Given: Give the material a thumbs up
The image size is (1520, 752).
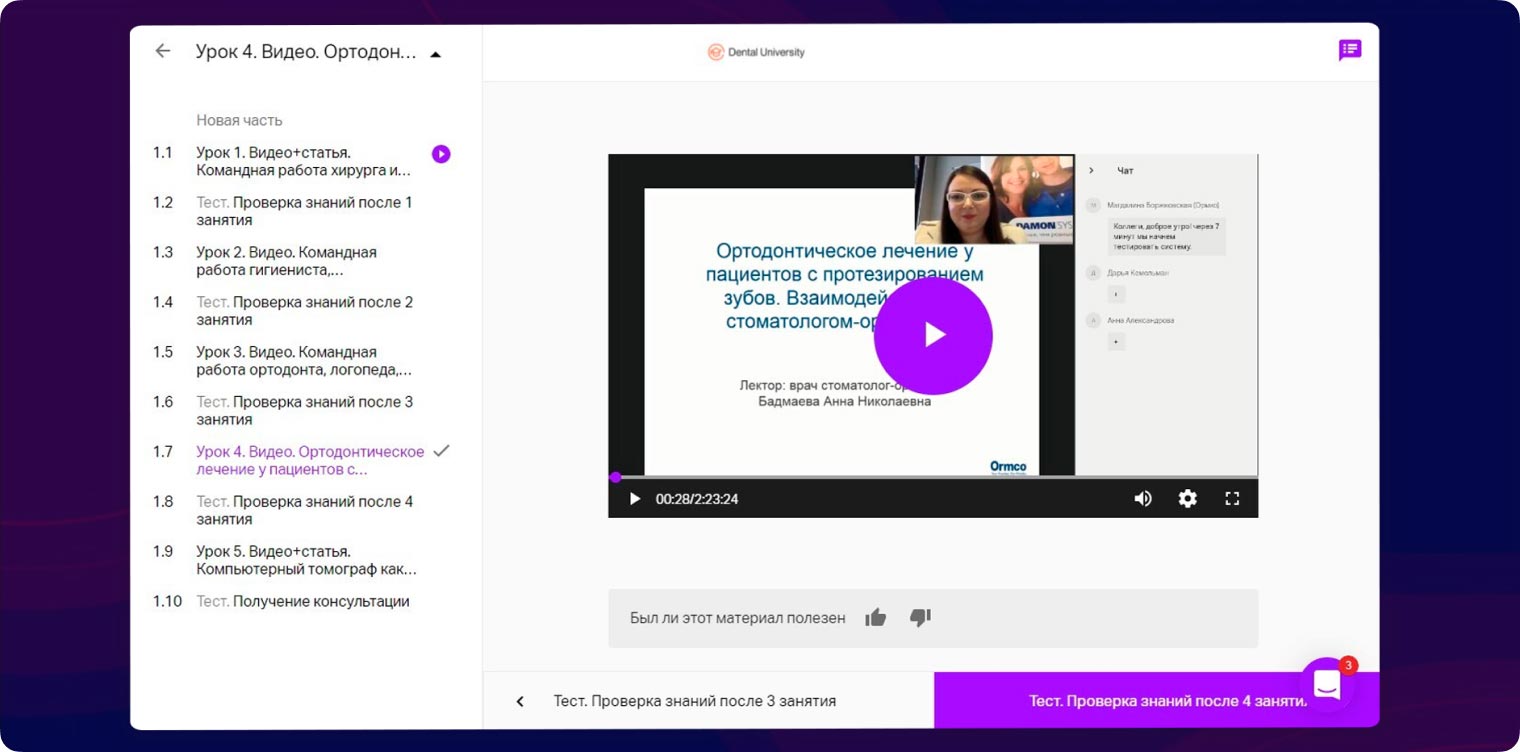Looking at the screenshot, I should pos(876,618).
